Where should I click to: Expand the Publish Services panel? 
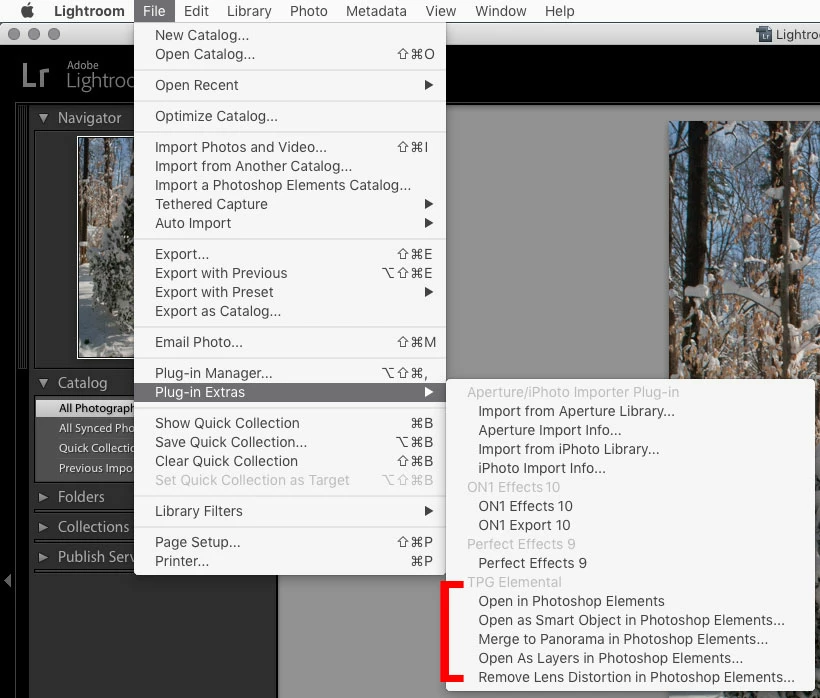coord(43,557)
